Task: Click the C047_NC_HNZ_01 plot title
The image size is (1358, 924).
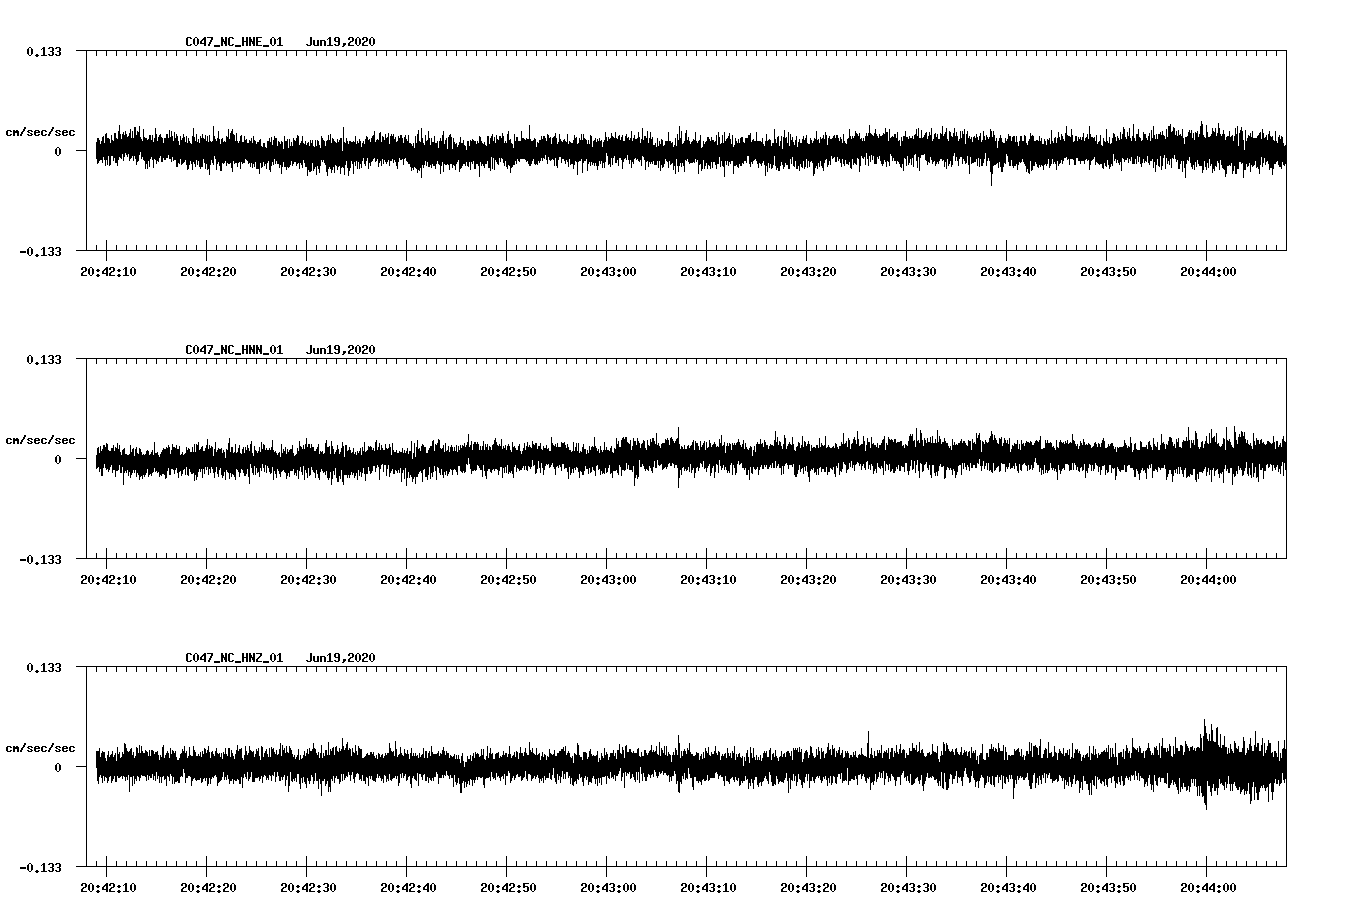Action: pos(234,658)
